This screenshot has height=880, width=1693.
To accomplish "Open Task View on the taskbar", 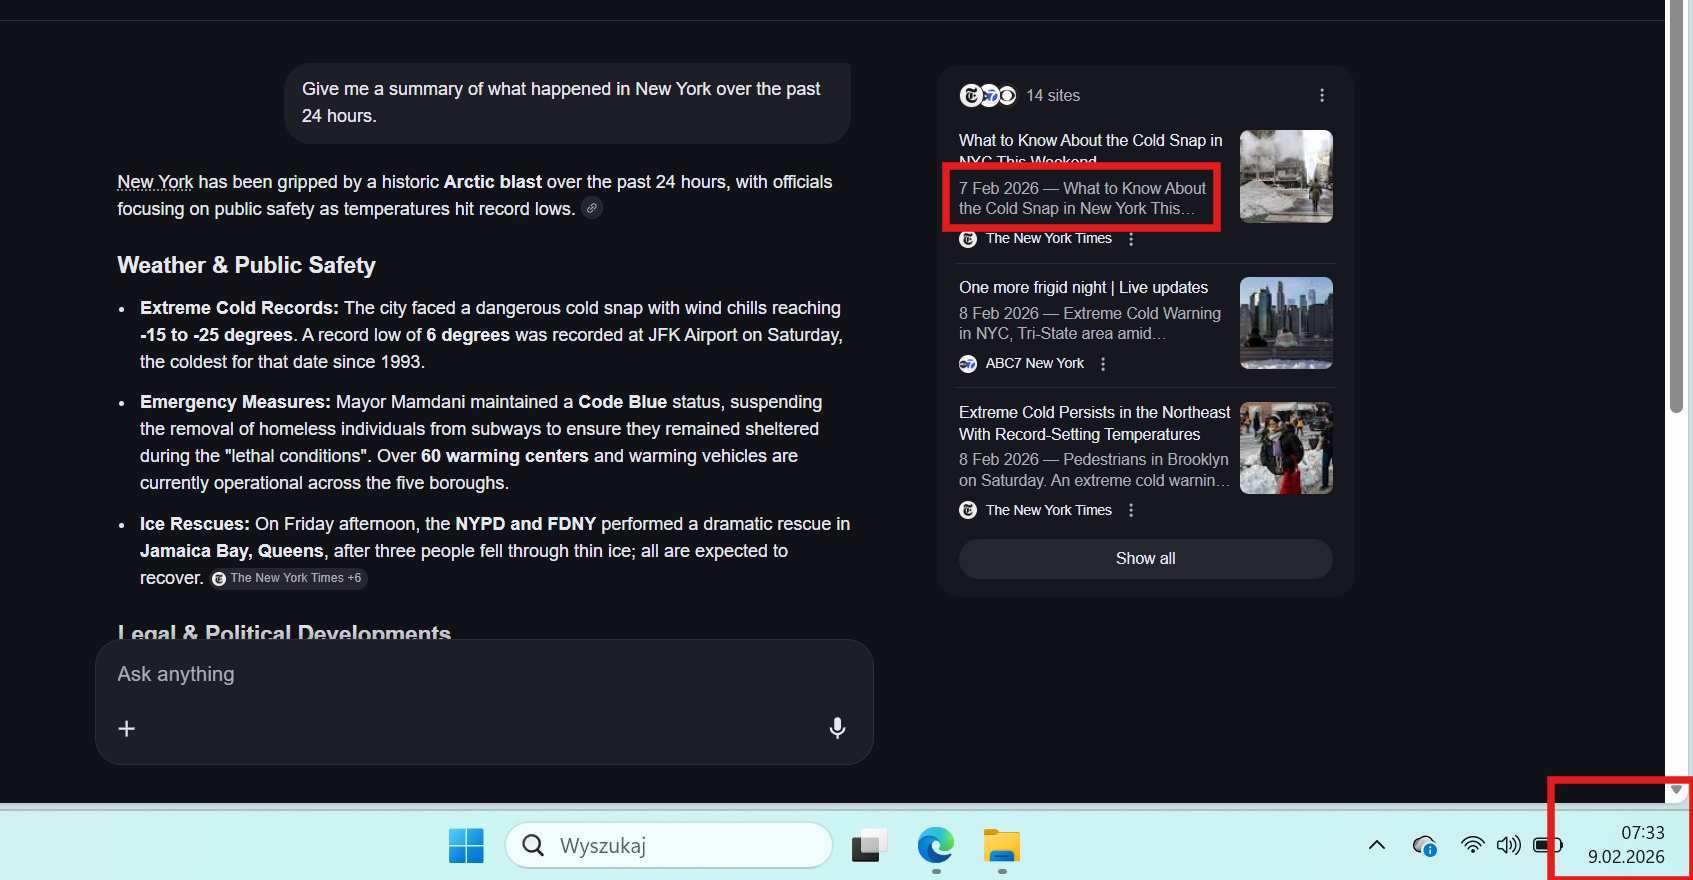I will [x=869, y=846].
